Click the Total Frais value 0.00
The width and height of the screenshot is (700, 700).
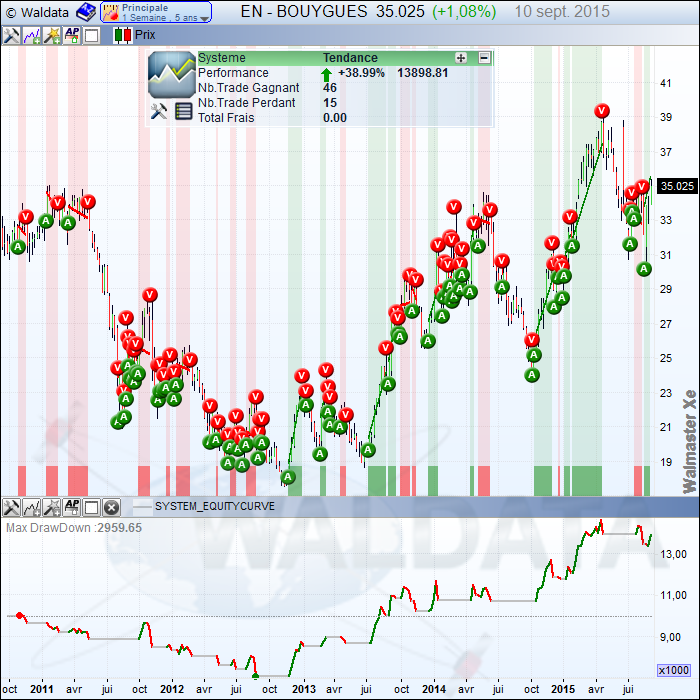335,118
